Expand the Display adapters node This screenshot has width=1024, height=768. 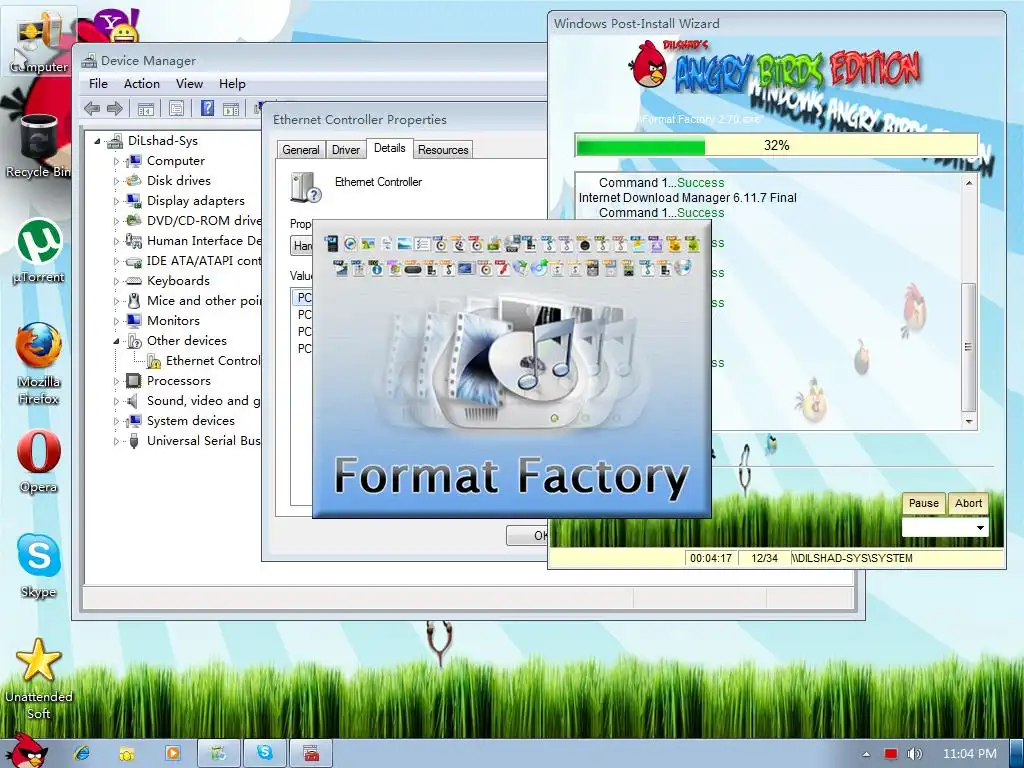point(117,201)
